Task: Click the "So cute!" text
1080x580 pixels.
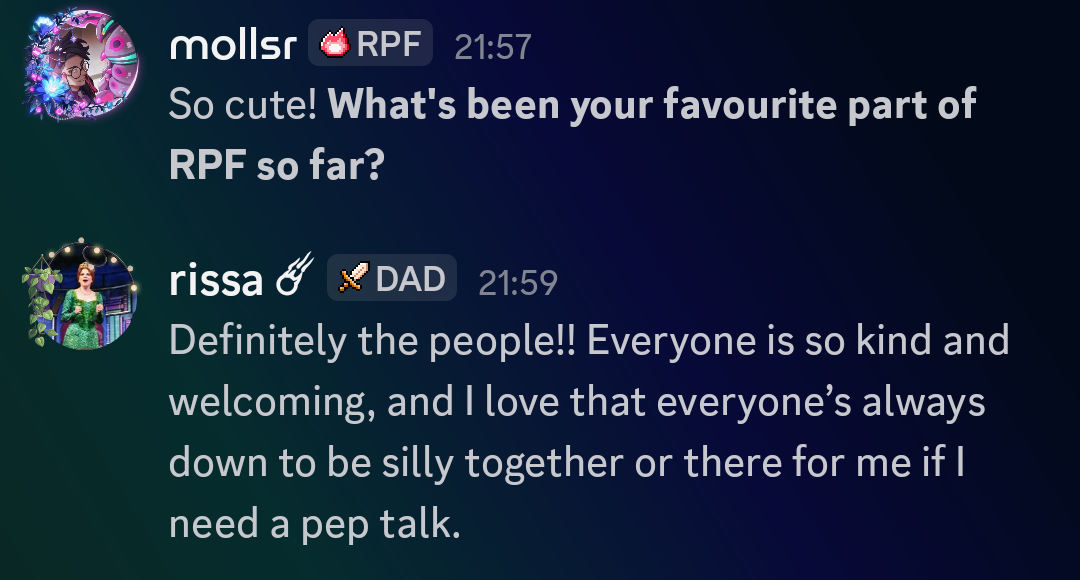Action: pos(243,104)
